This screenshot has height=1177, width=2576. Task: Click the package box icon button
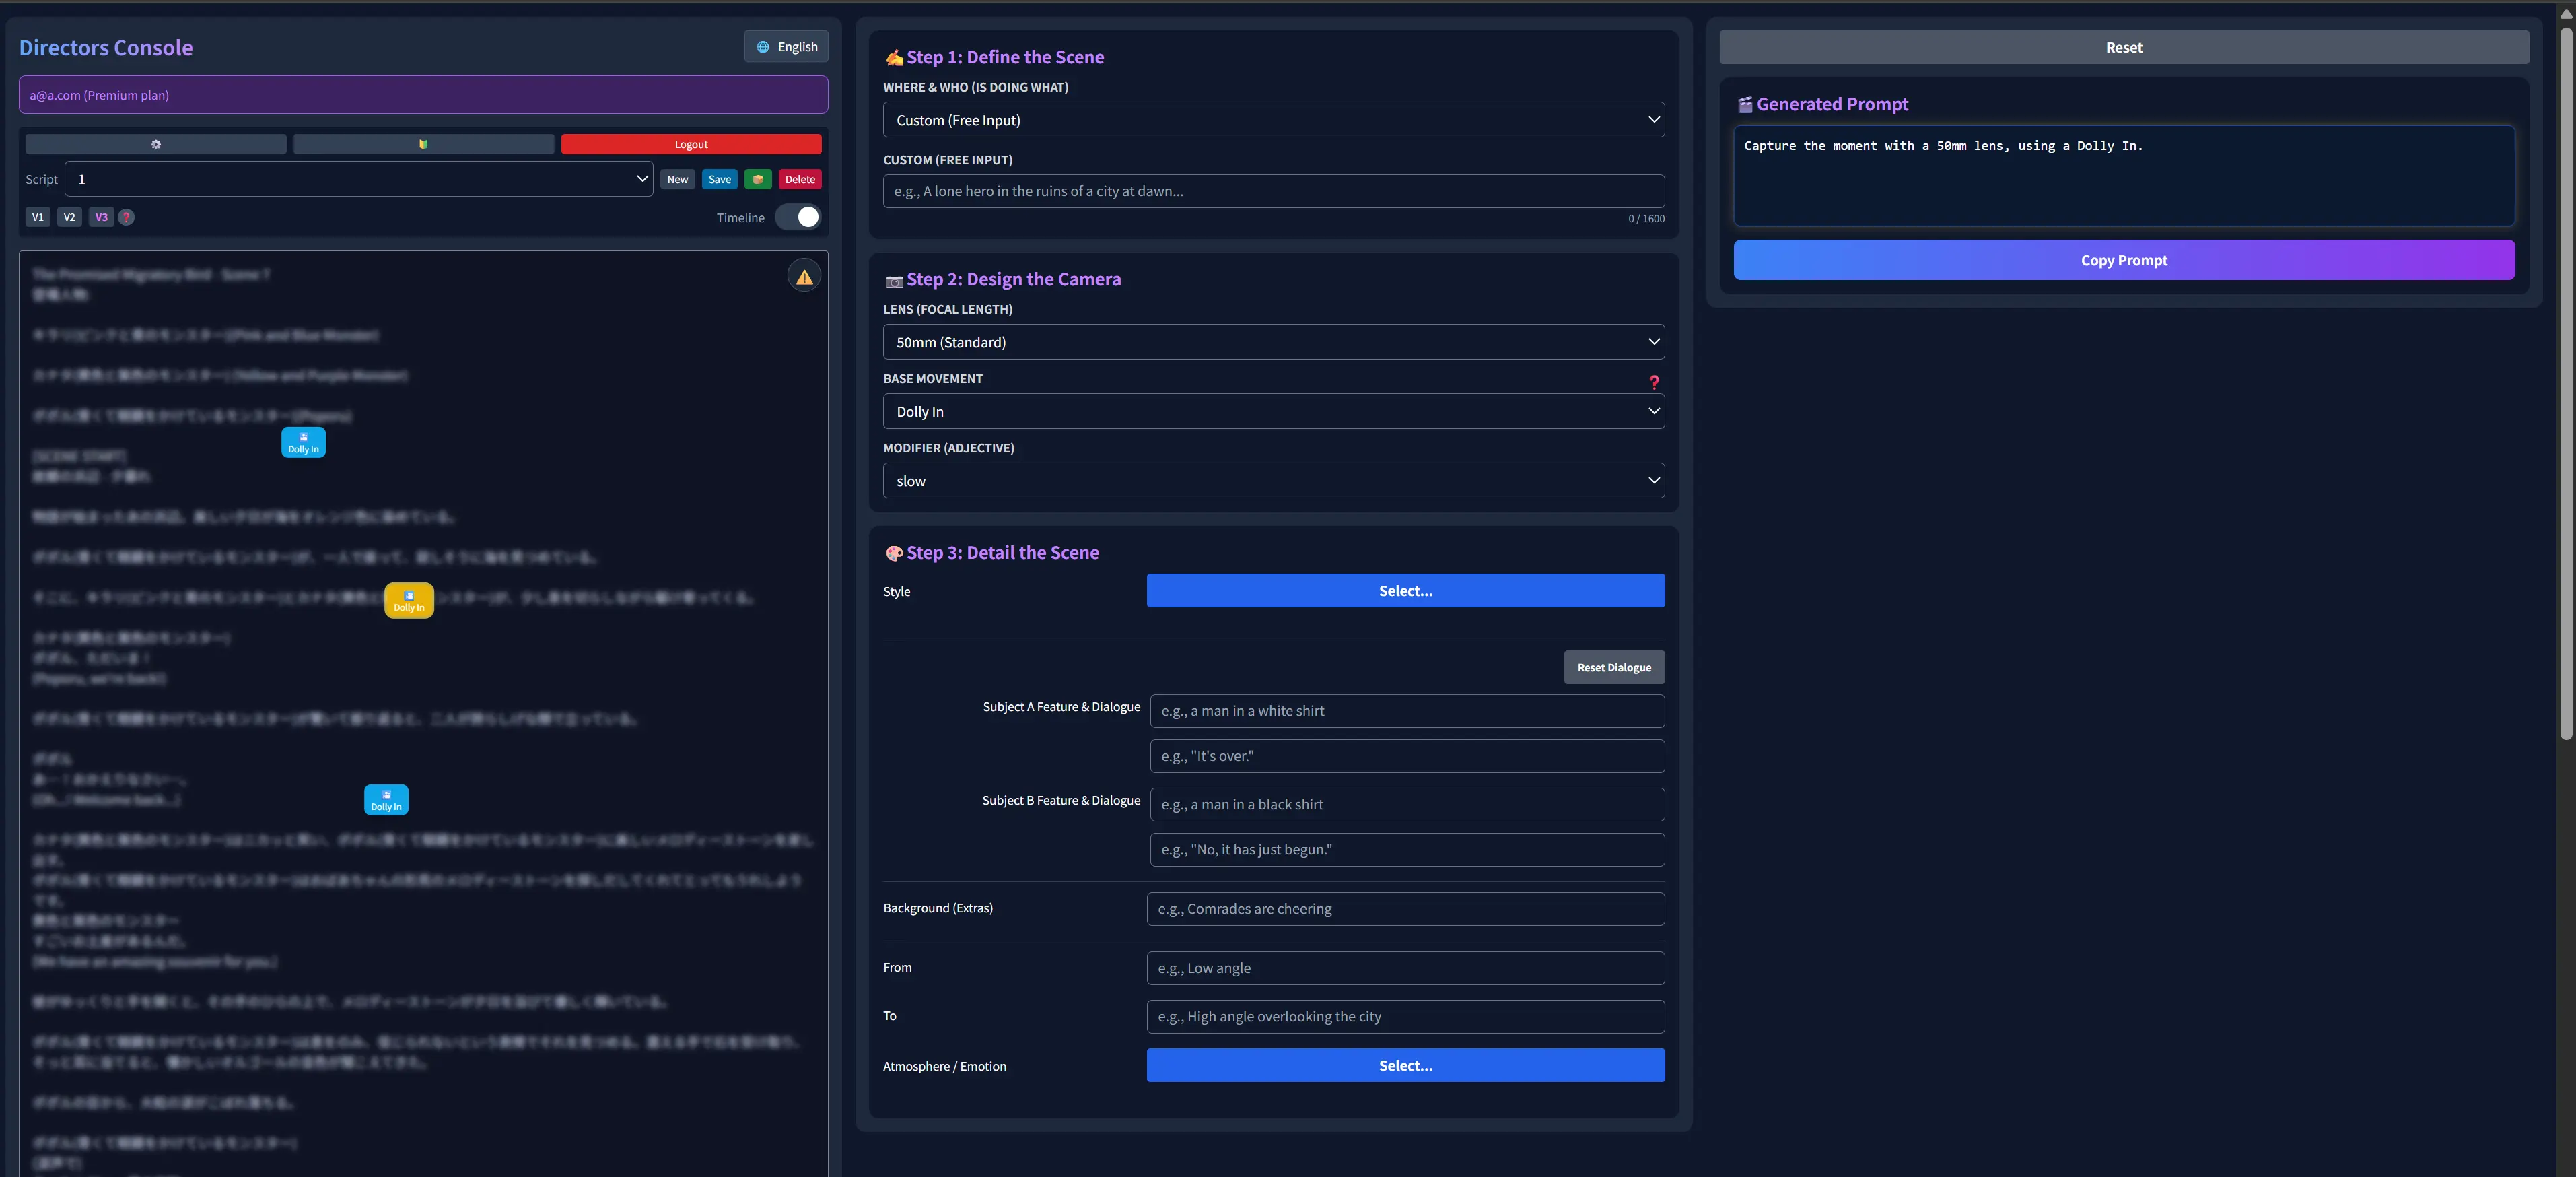coord(757,179)
